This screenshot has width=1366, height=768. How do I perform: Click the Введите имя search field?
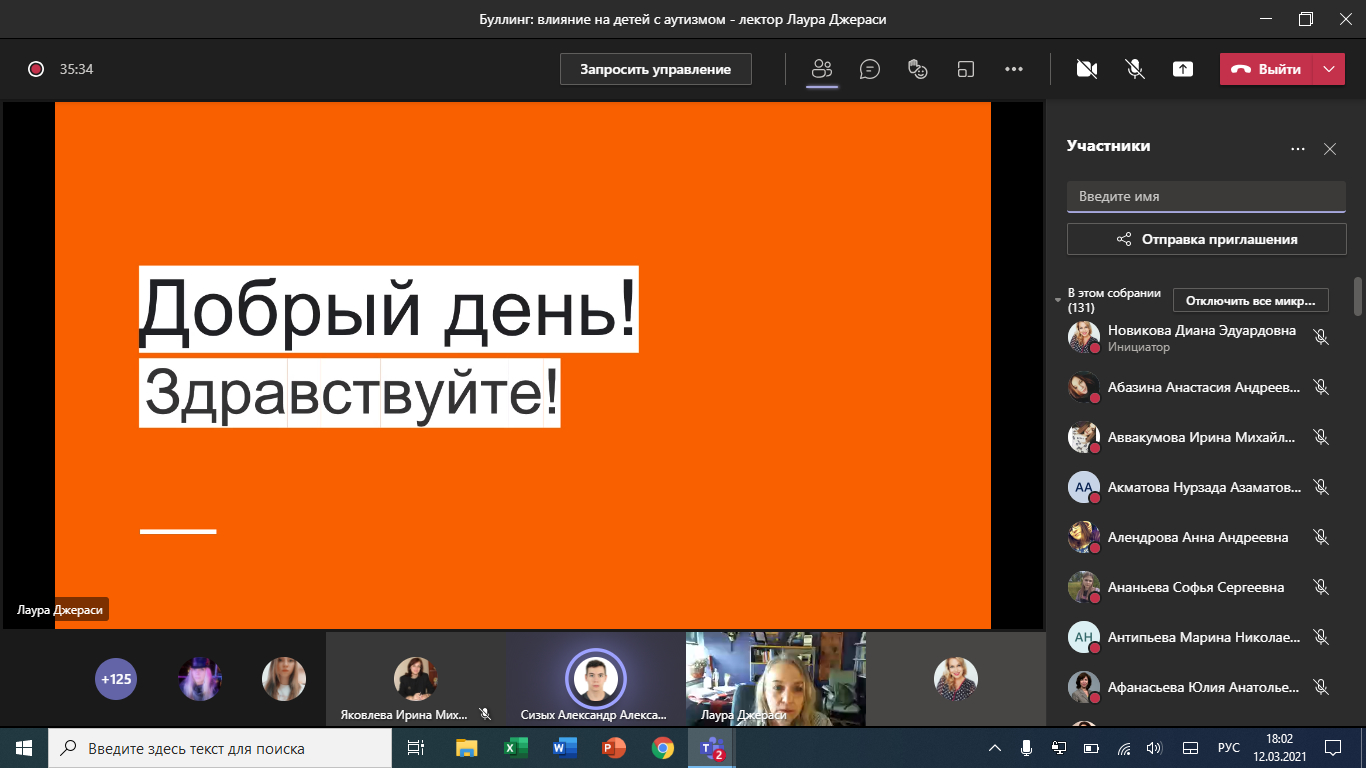click(1206, 197)
